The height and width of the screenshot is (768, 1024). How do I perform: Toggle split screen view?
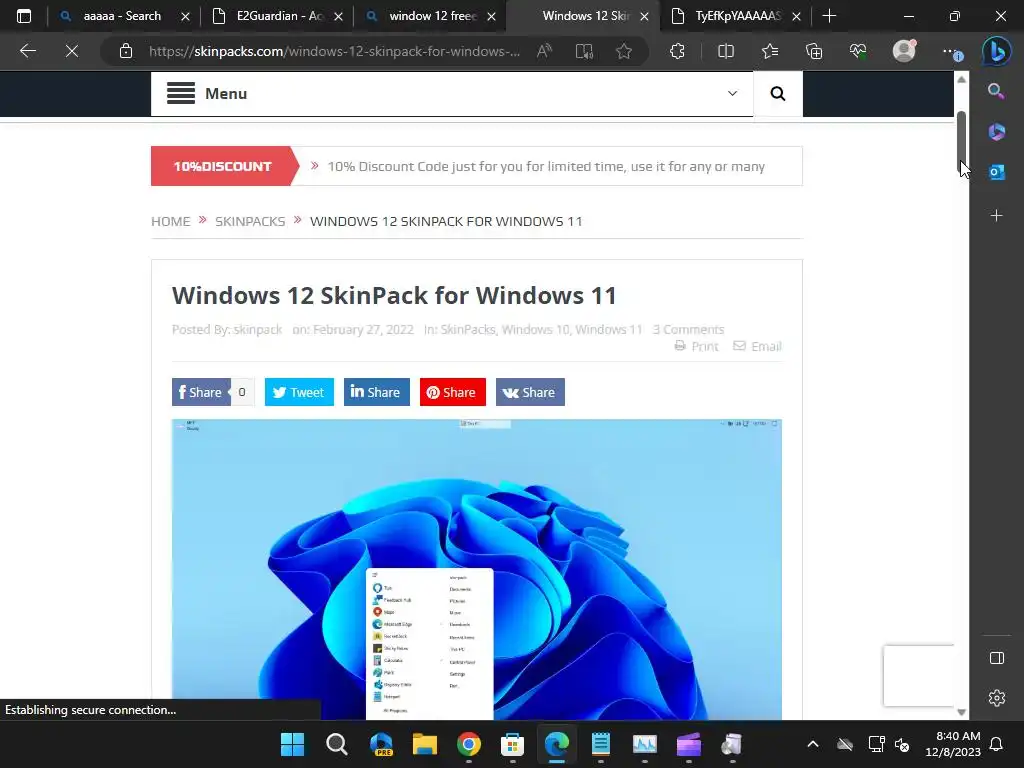726,51
